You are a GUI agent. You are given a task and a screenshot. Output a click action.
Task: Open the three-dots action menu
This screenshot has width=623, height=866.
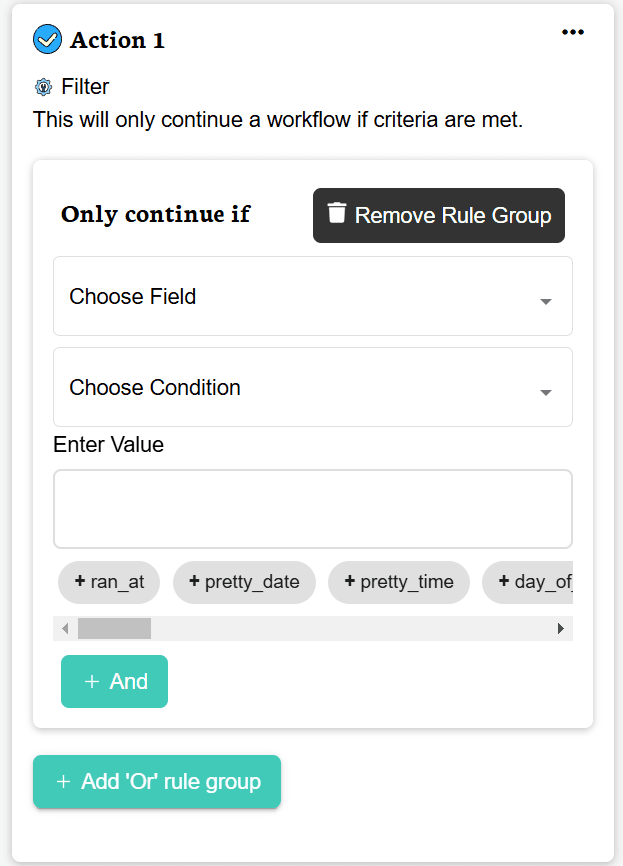point(572,33)
